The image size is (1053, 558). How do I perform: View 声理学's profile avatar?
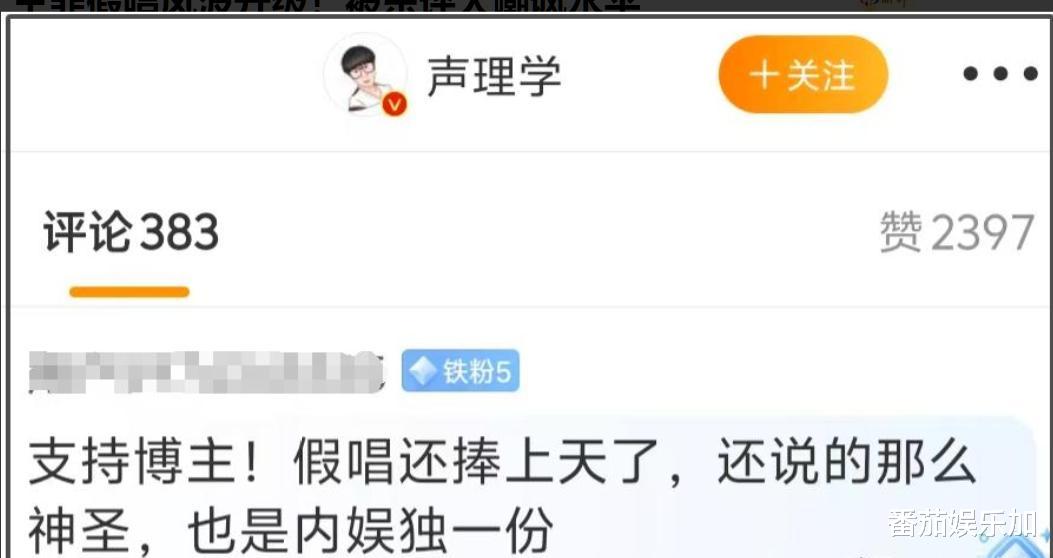point(365,75)
